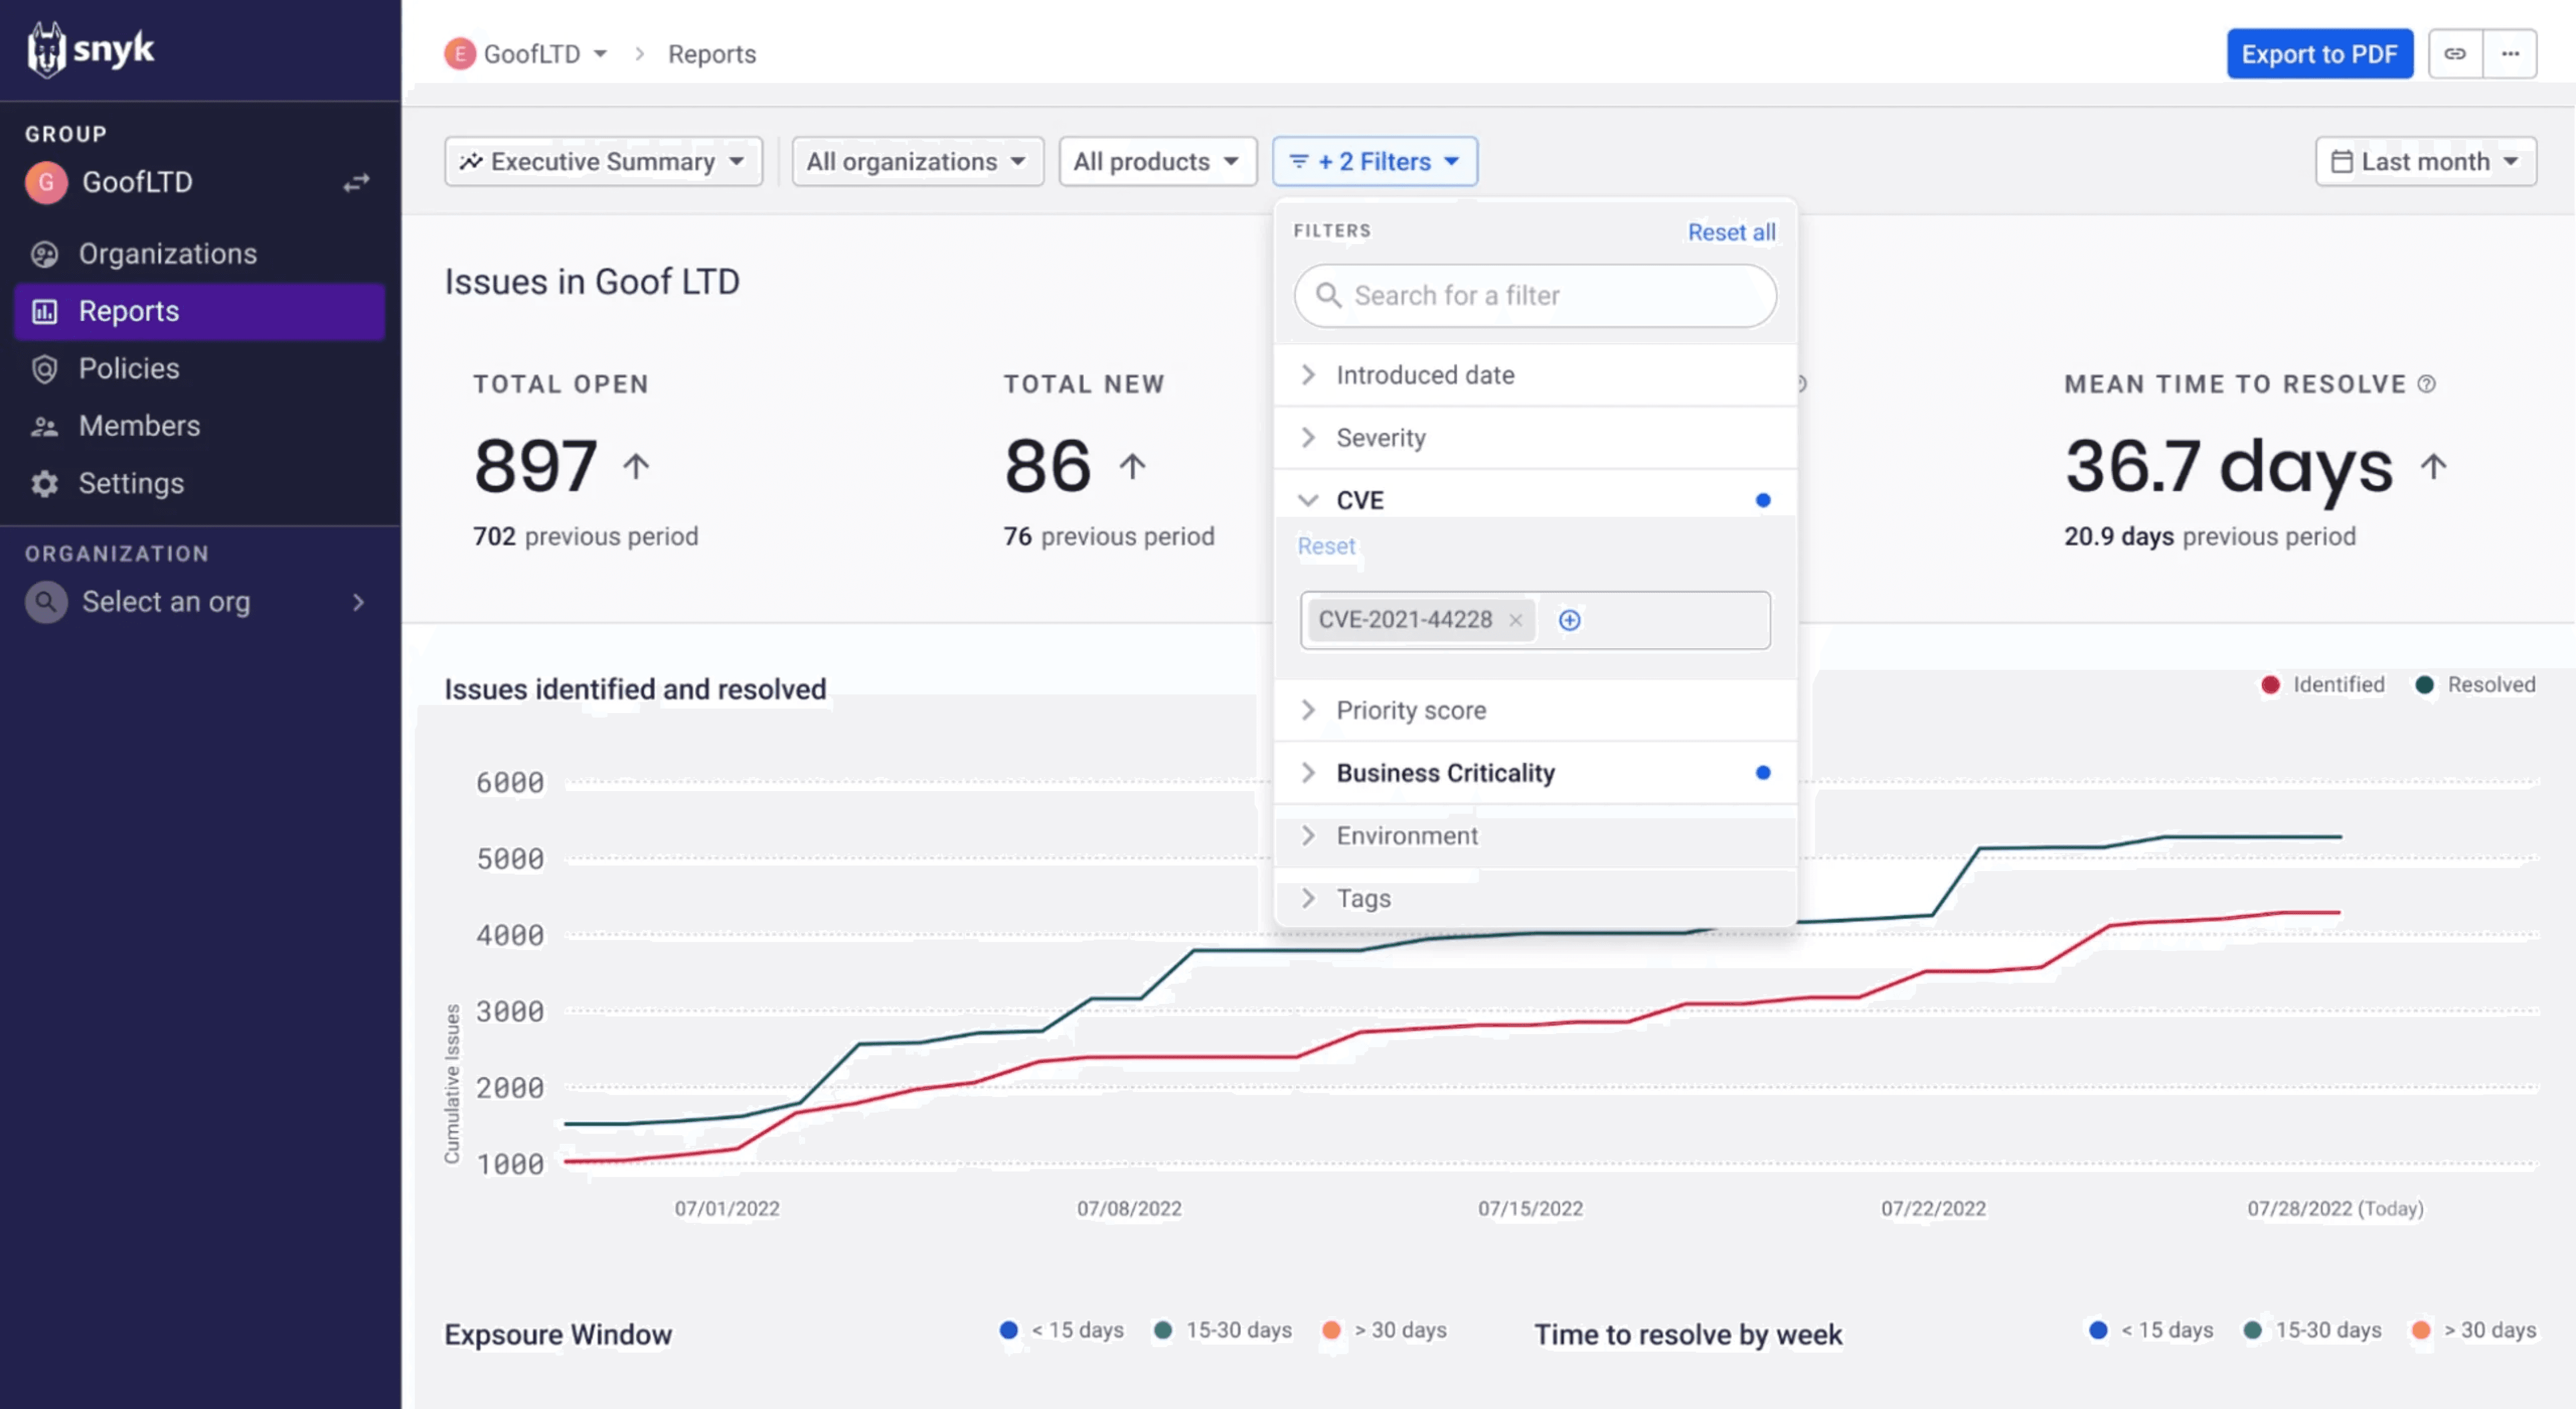
Task: Open the Members page from the sidebar
Action: 139,426
